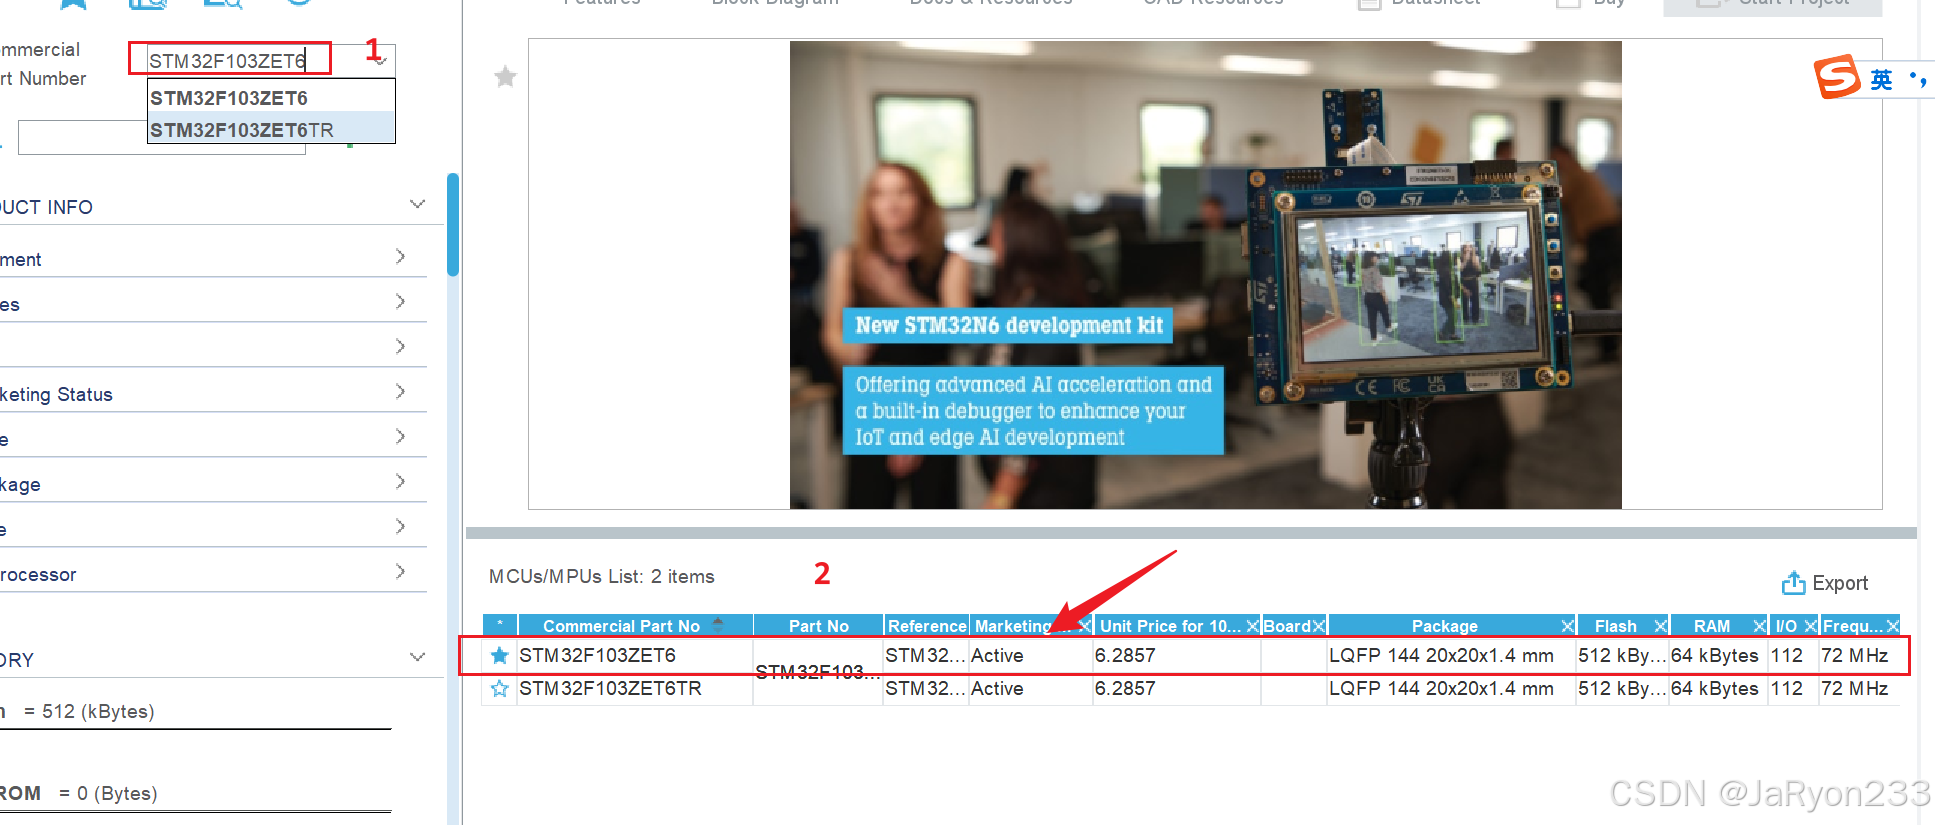Toggle IME punctuation mode icon
The image size is (1935, 825).
click(1918, 79)
